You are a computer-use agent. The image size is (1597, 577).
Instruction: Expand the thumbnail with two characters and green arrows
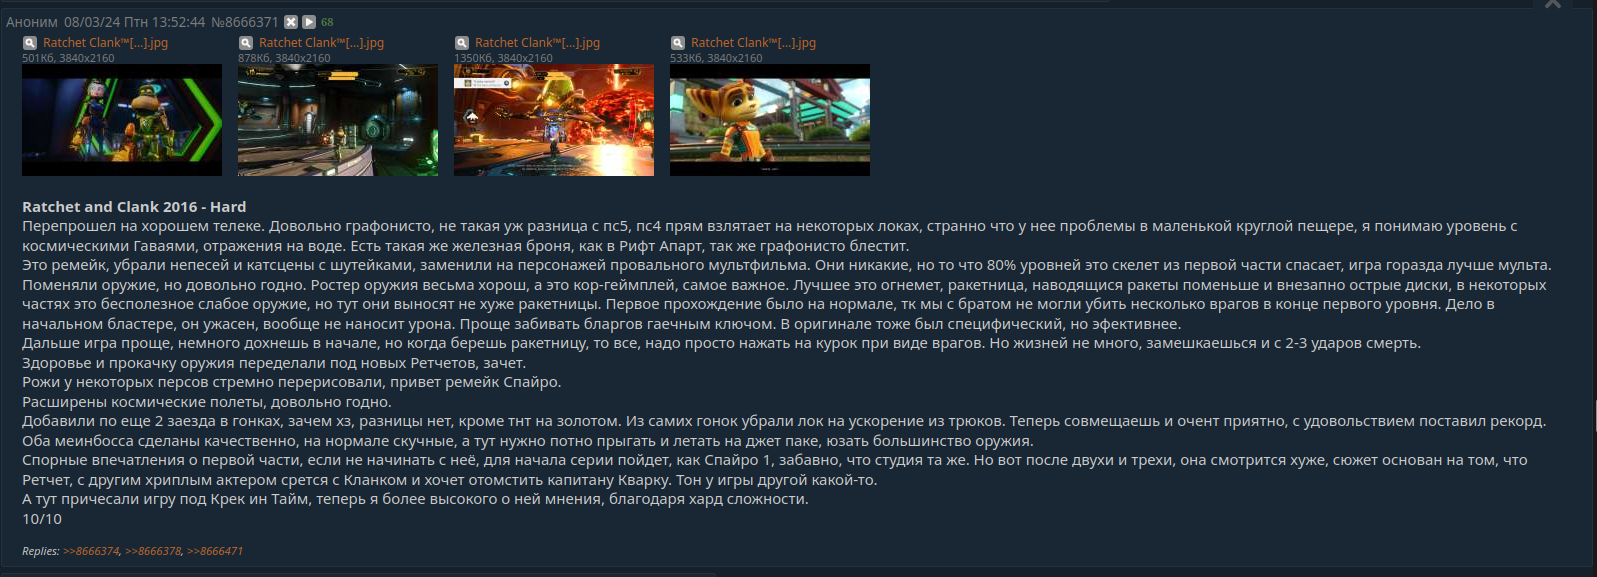coord(122,120)
